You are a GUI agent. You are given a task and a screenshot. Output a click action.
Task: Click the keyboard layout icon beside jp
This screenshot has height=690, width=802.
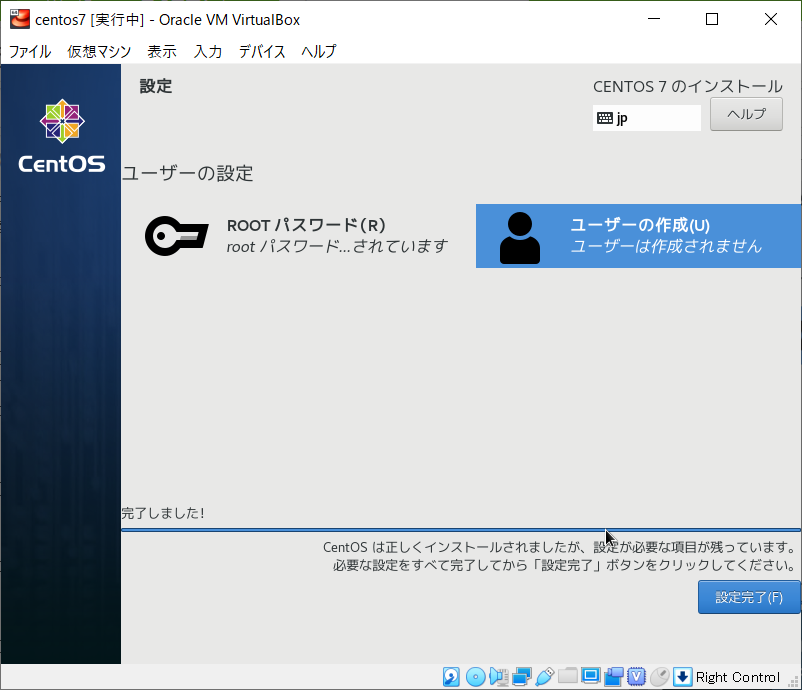[x=605, y=118]
